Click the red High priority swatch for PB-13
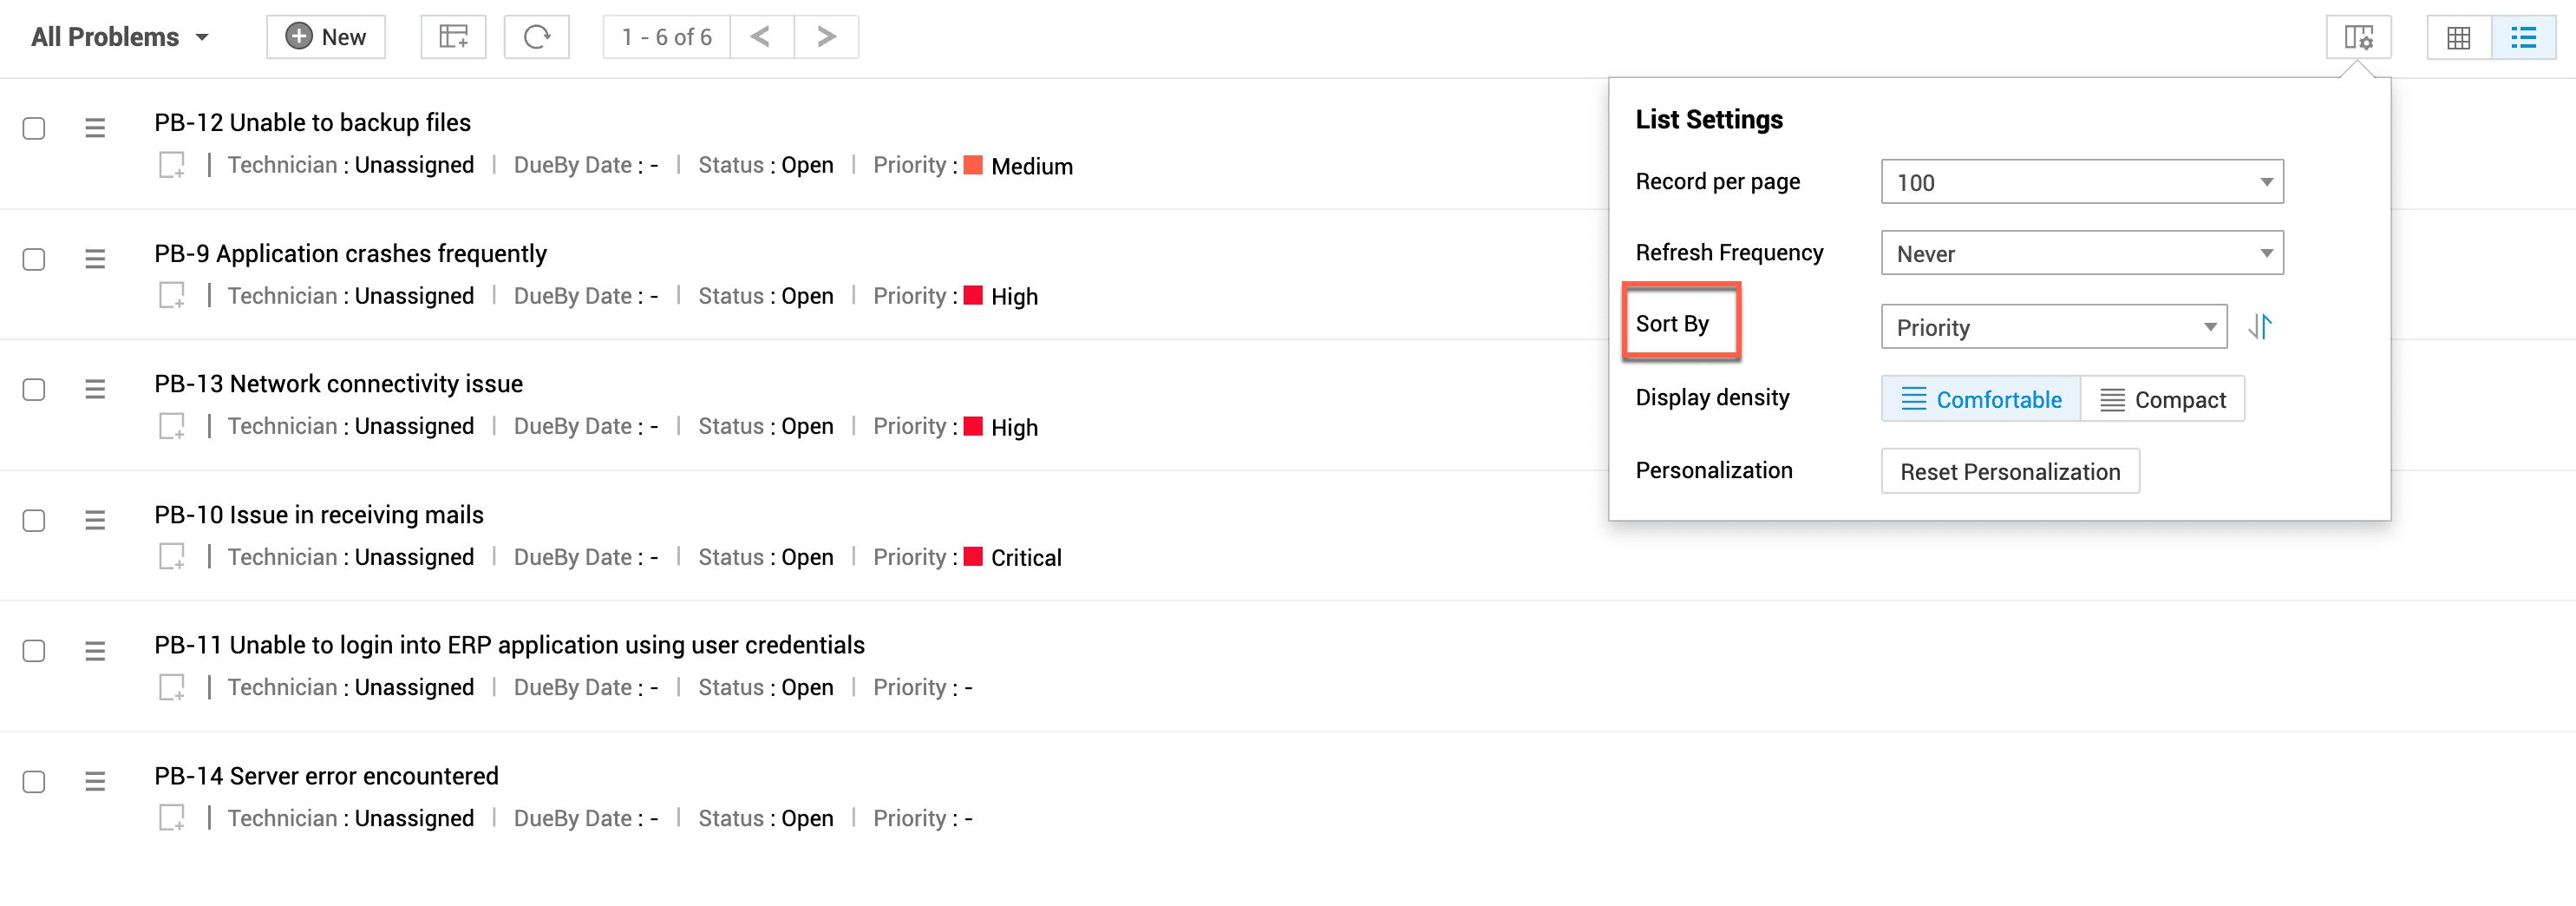Screen dimensions: 2576x906 click(972, 427)
